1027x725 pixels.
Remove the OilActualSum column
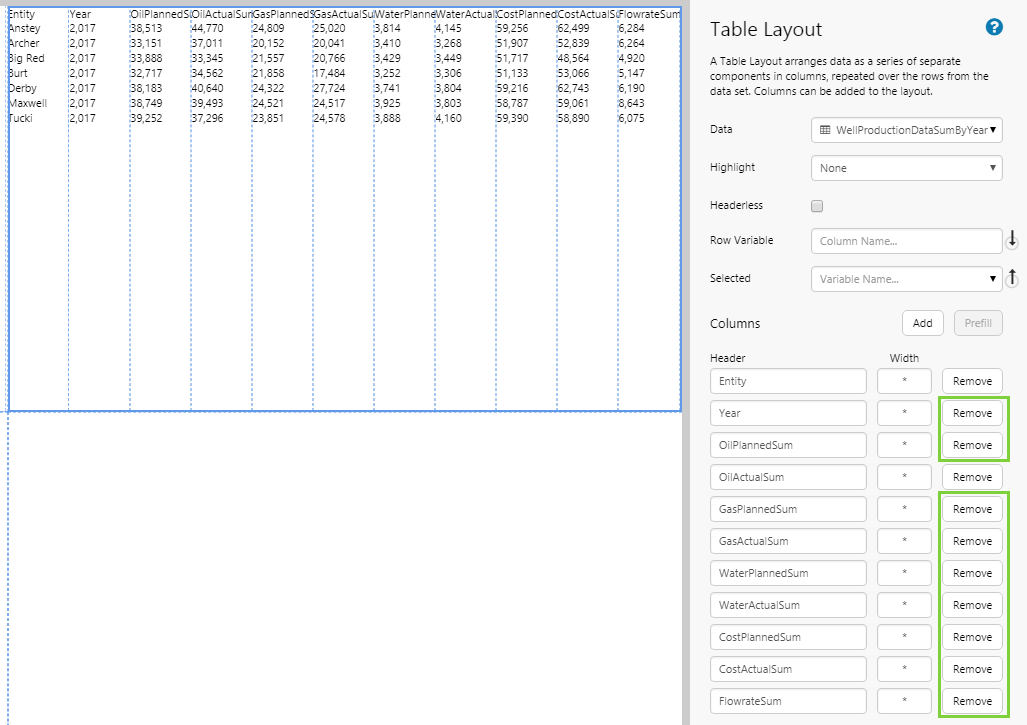pos(972,477)
